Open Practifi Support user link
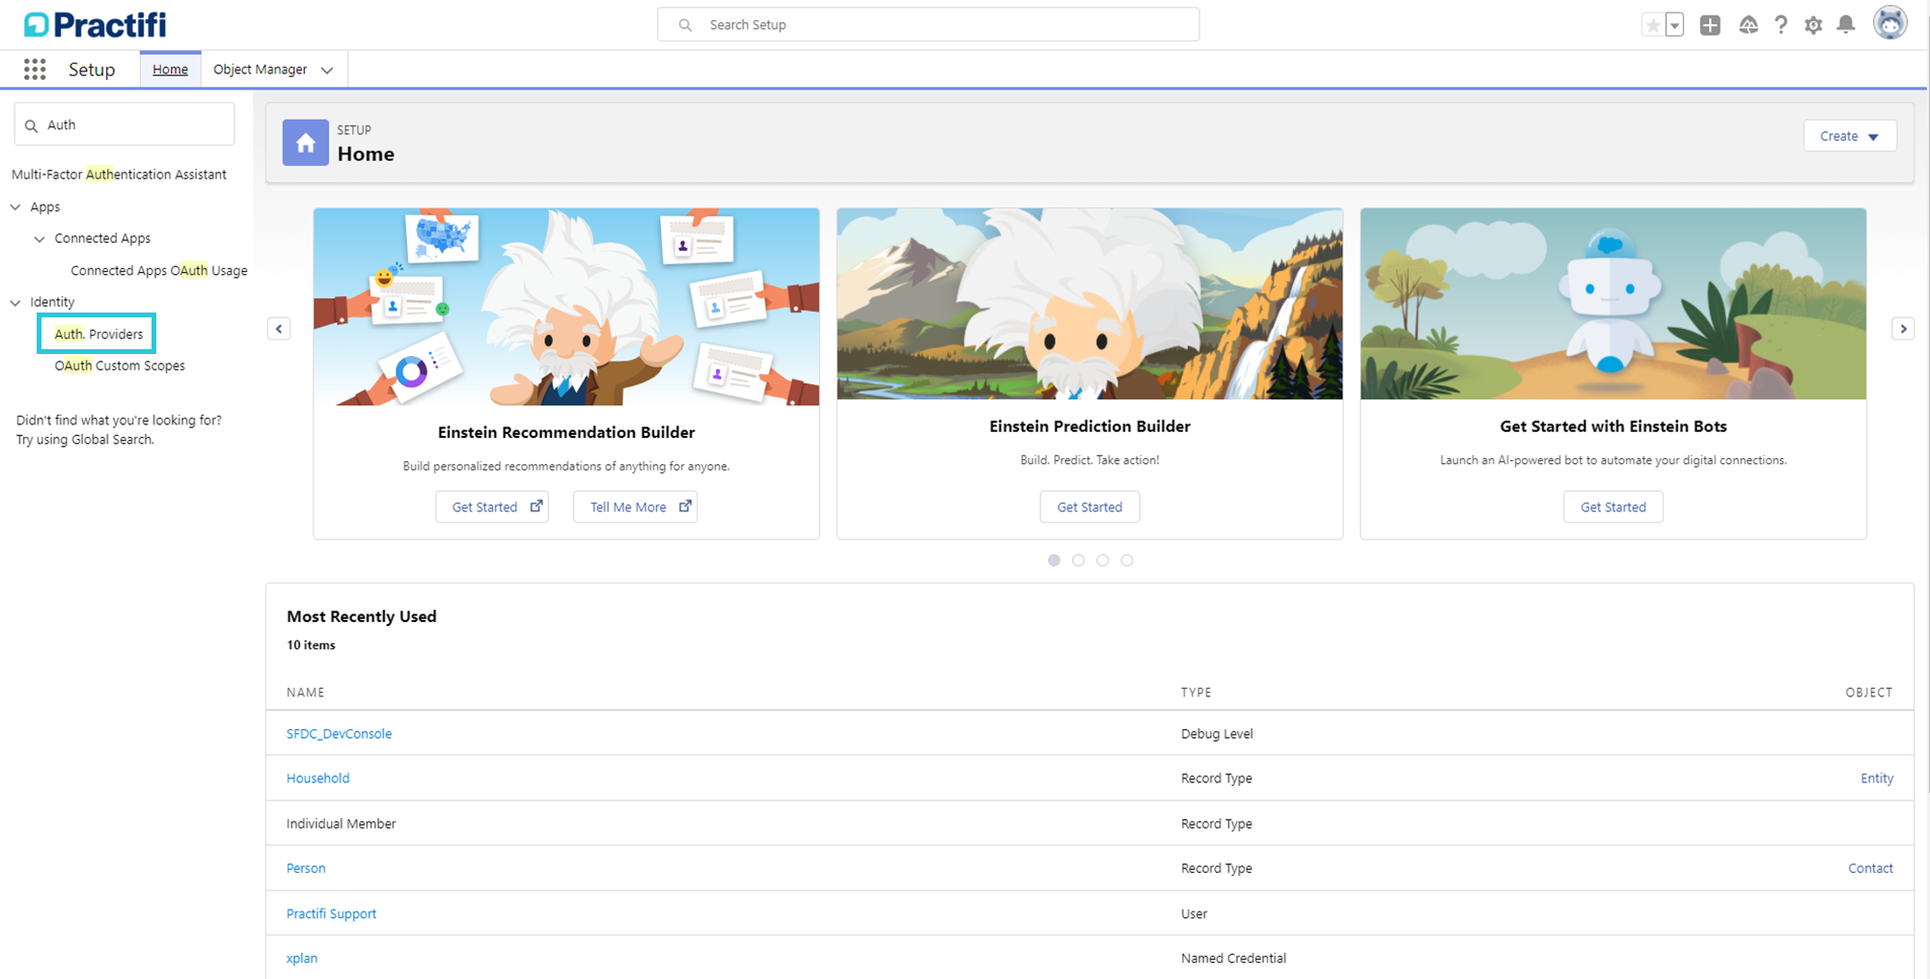 pyautogui.click(x=331, y=914)
